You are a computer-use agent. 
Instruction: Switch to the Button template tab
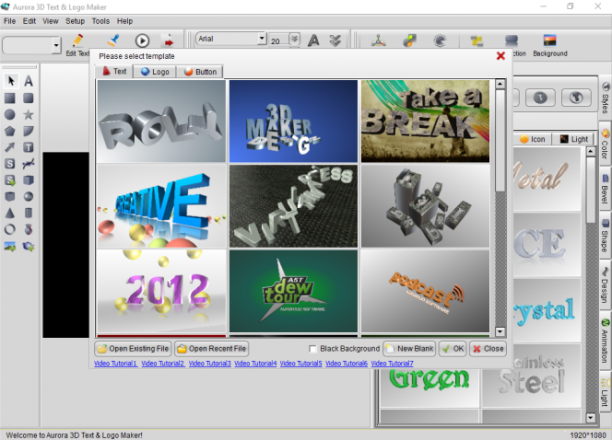200,72
